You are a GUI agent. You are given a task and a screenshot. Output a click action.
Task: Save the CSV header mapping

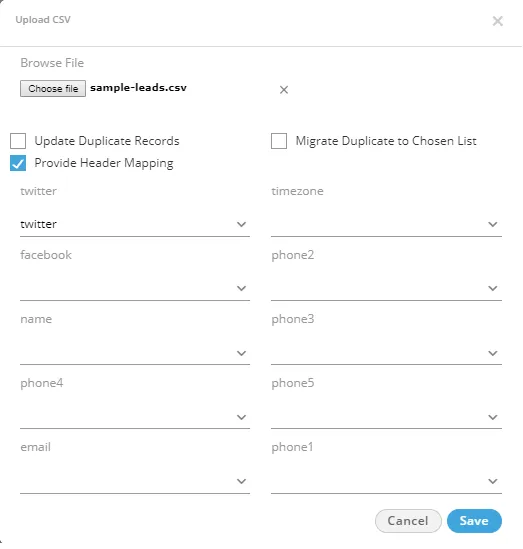pyautogui.click(x=474, y=521)
